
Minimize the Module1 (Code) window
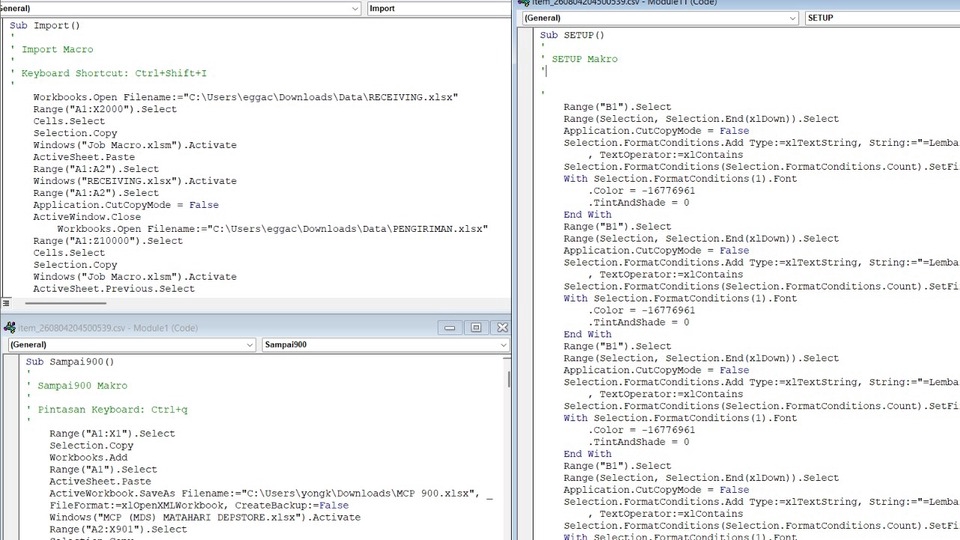click(x=450, y=328)
